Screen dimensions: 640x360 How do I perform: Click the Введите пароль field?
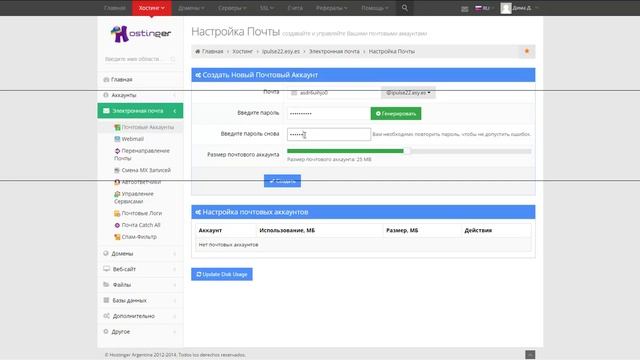click(329, 113)
